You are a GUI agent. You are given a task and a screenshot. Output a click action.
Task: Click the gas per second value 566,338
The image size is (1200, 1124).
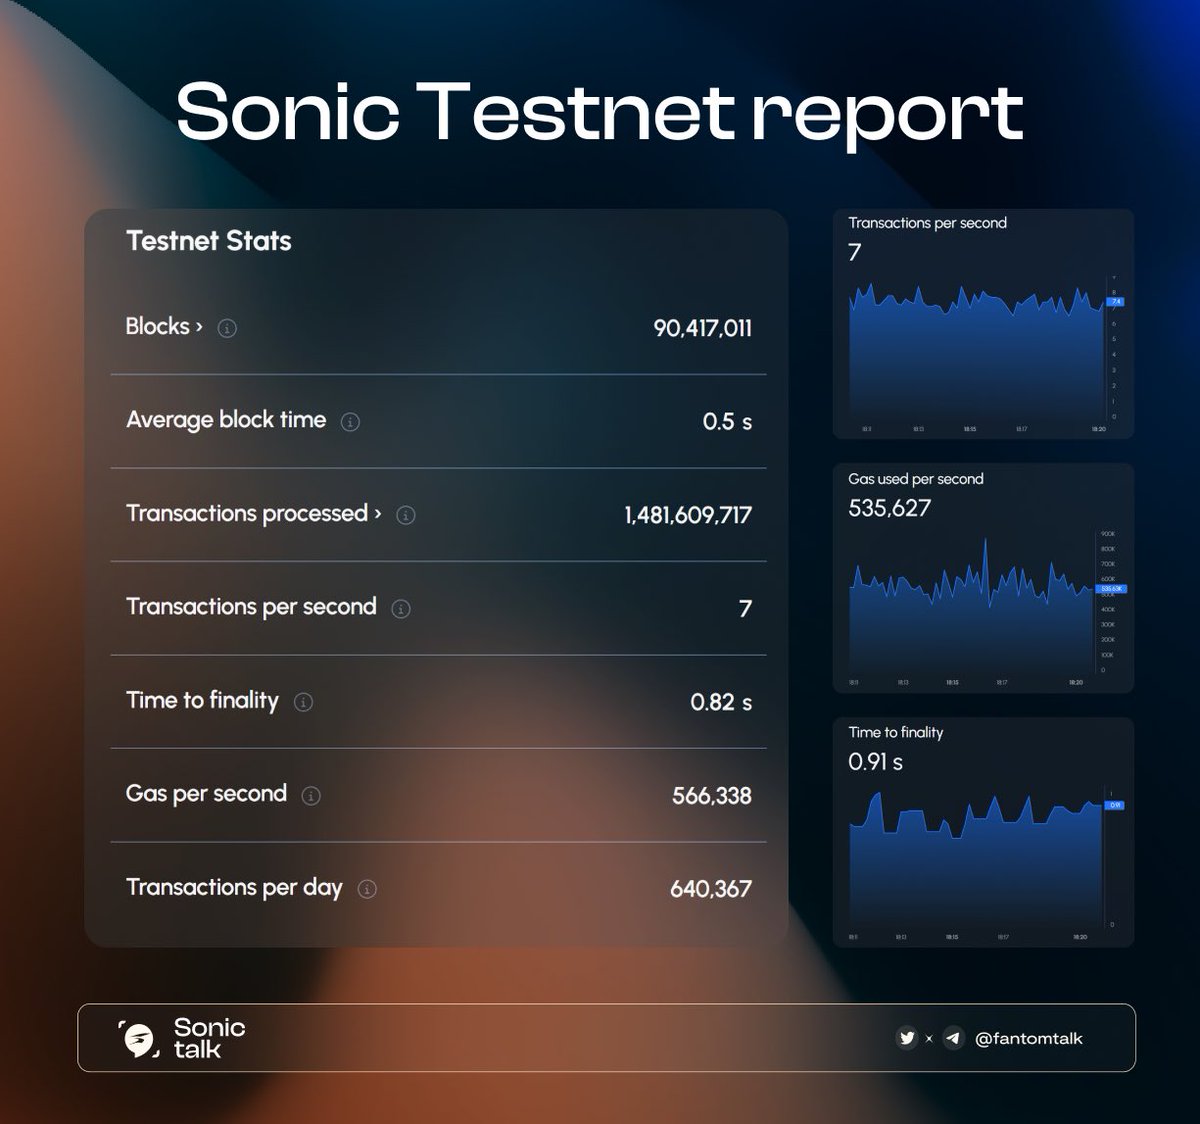[712, 796]
